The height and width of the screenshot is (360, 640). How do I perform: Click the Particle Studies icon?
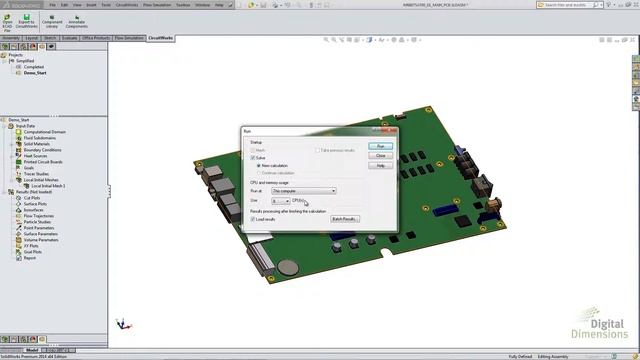(18, 222)
